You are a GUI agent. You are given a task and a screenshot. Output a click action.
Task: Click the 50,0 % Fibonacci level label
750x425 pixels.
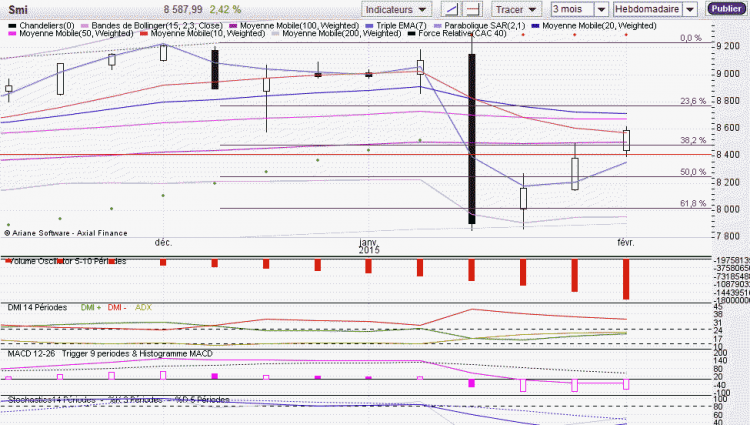pyautogui.click(x=693, y=172)
